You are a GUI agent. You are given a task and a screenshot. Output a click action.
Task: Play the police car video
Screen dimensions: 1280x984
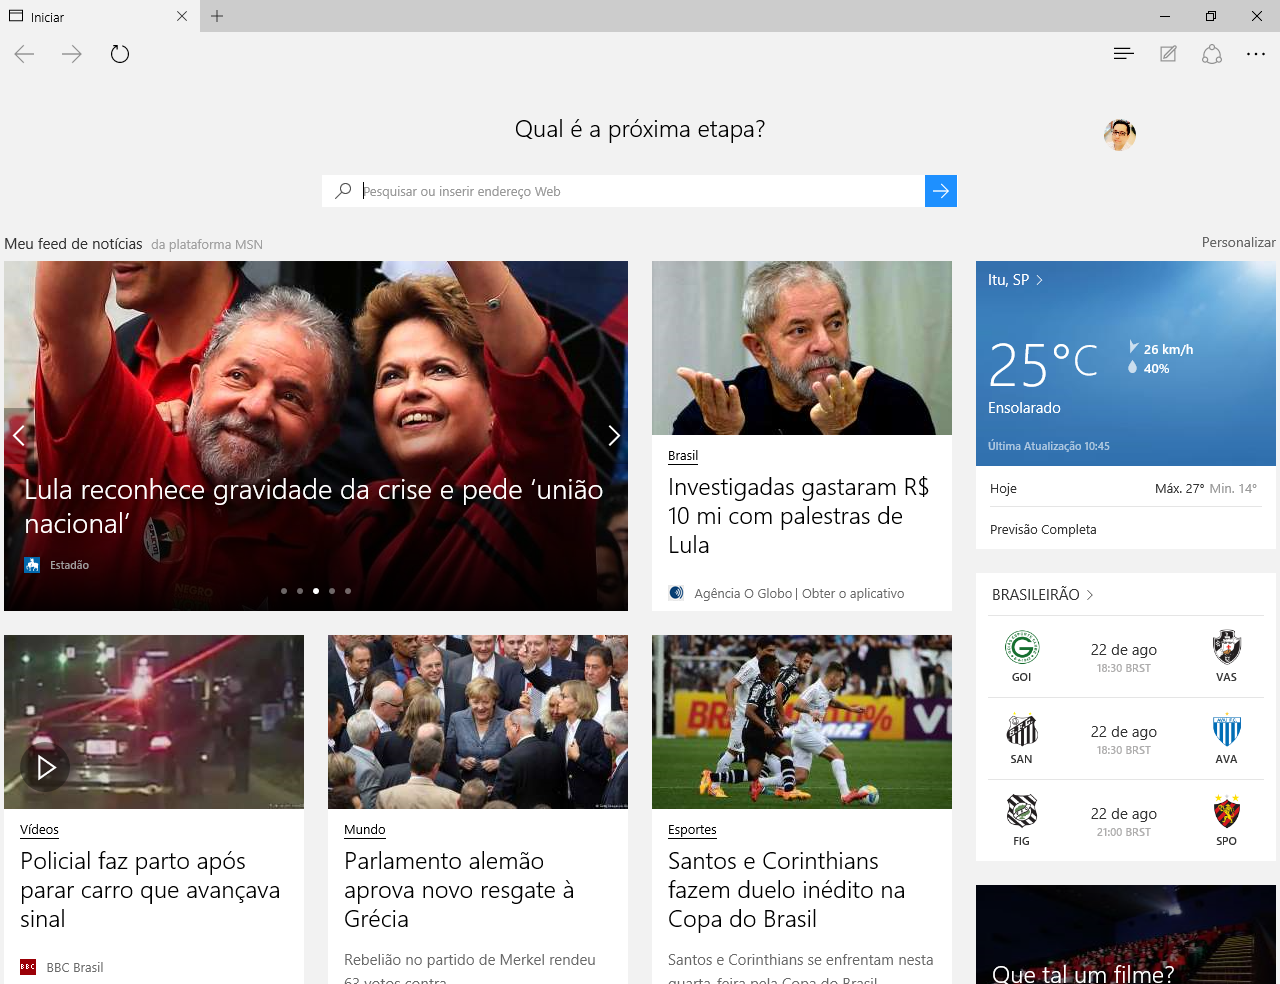tap(45, 767)
